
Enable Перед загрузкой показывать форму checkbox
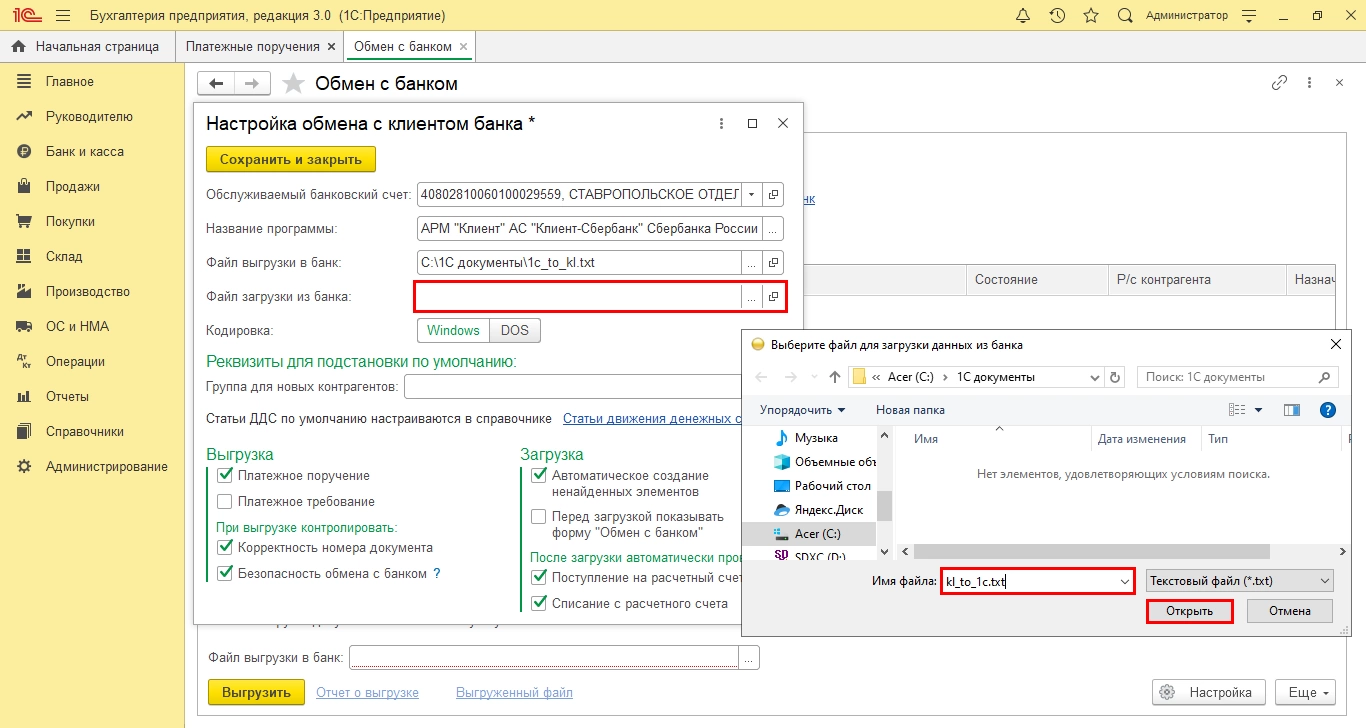click(x=539, y=517)
